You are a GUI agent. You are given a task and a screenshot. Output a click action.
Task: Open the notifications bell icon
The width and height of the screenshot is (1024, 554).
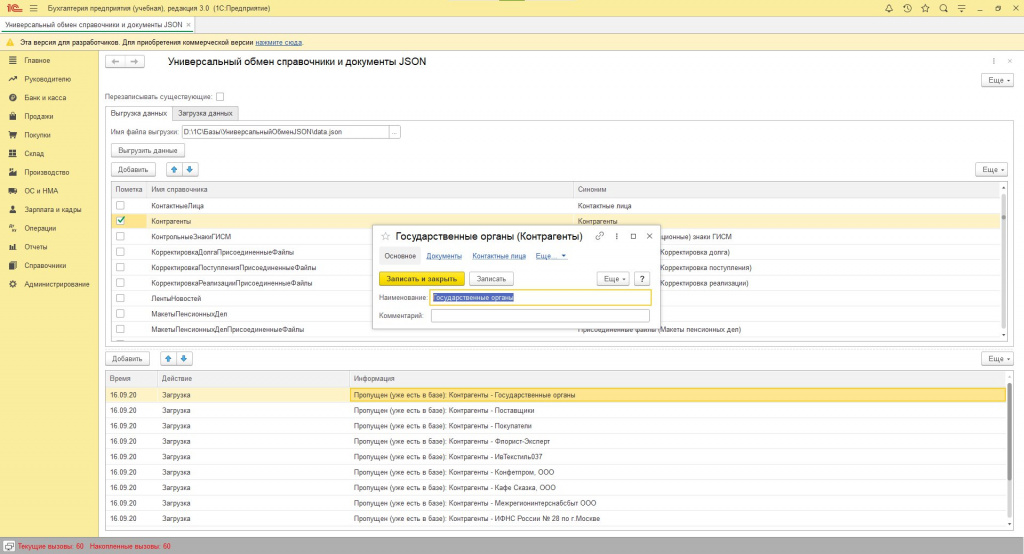888,8
